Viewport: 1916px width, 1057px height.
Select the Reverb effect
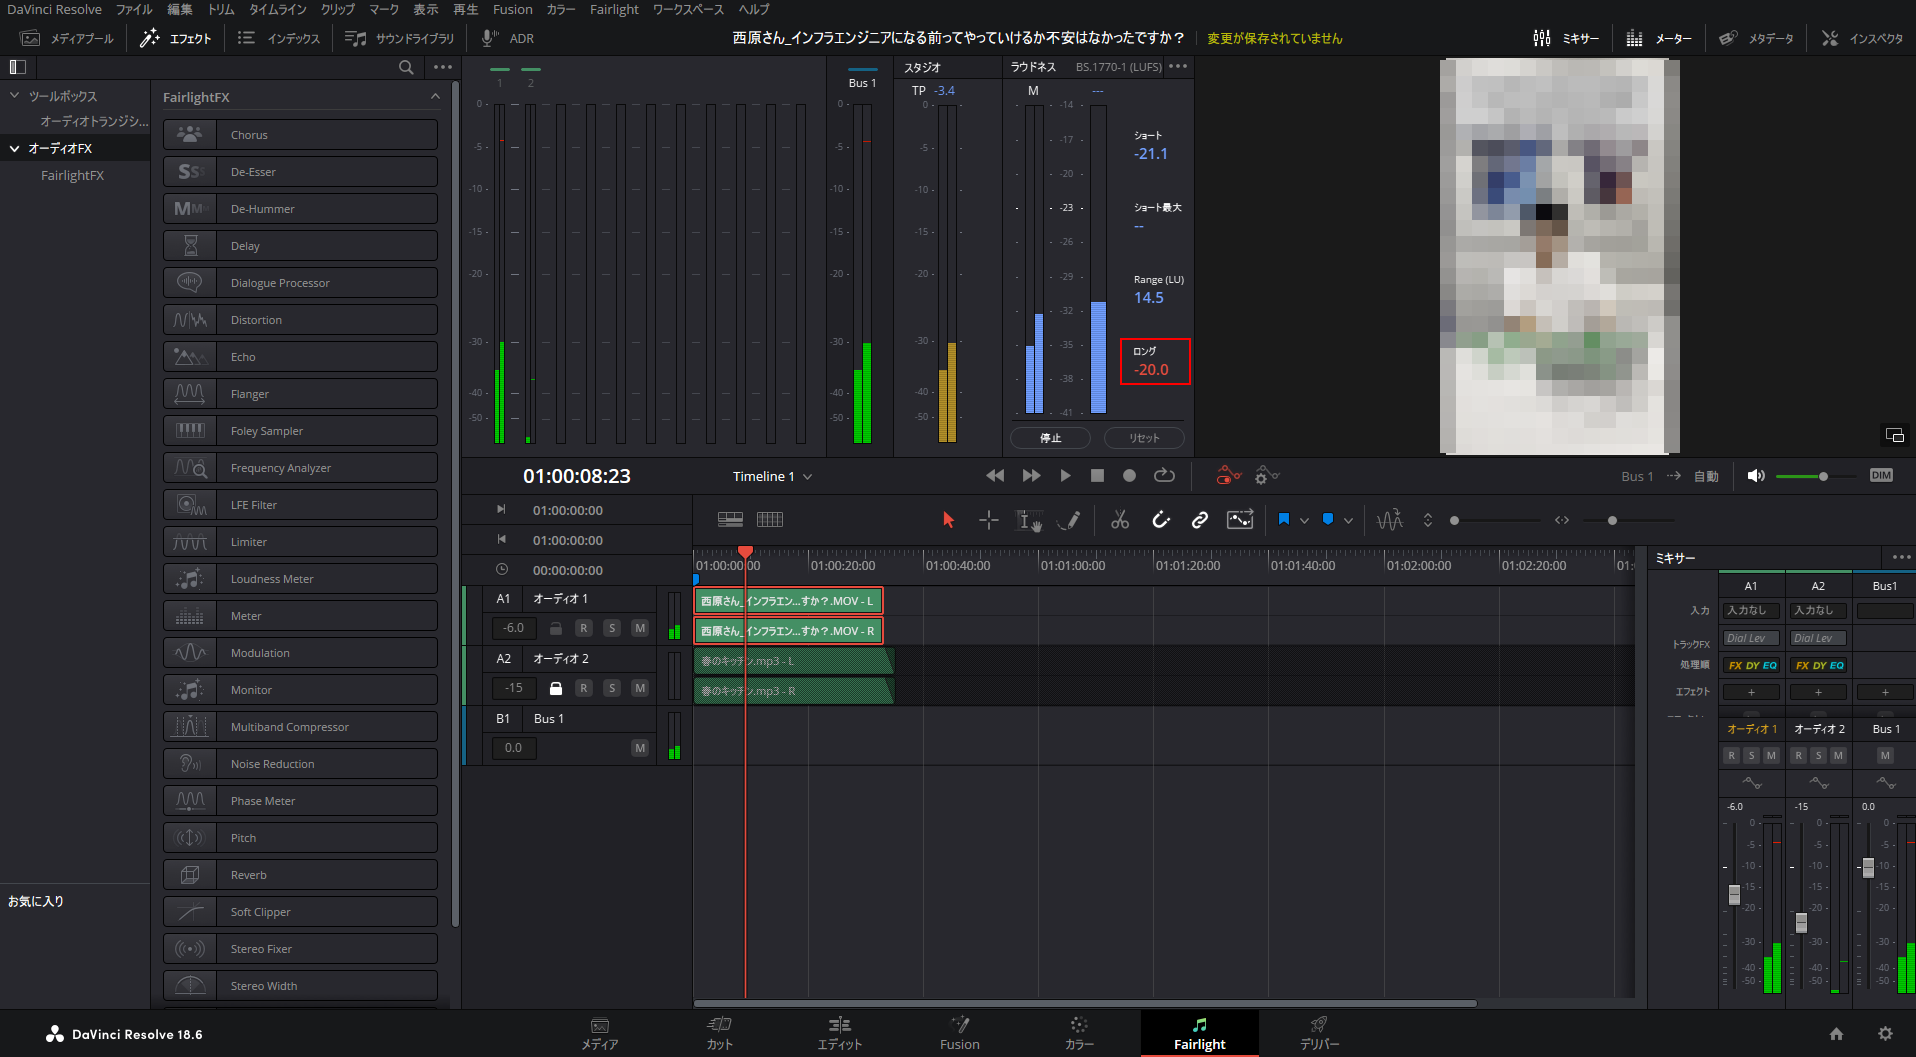click(300, 875)
